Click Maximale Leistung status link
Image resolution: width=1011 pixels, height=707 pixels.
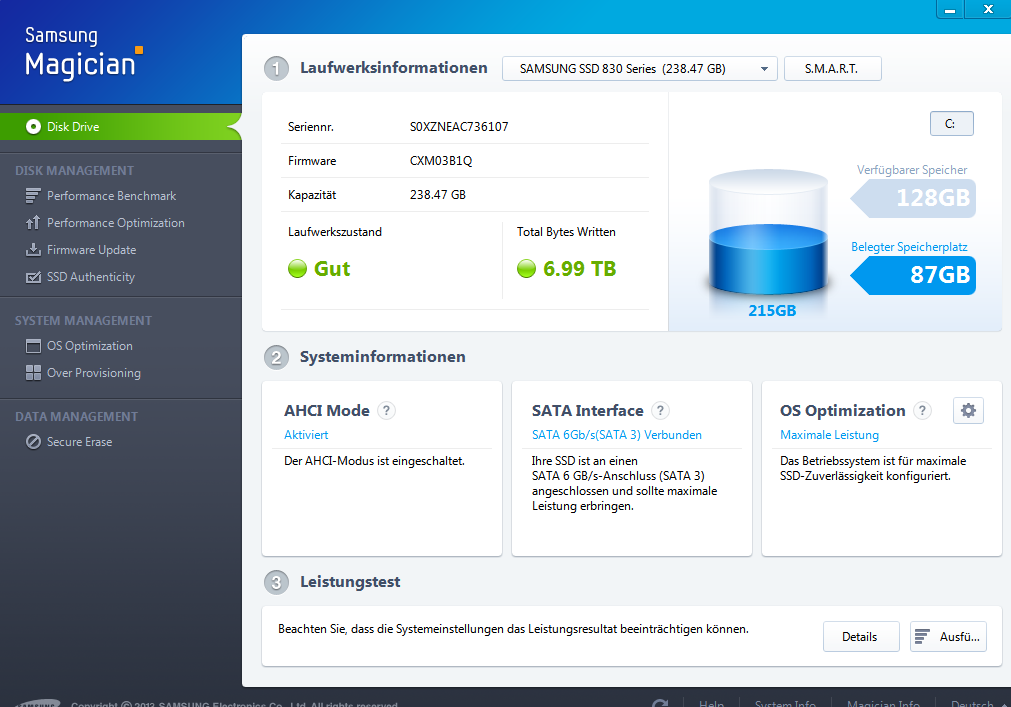pyautogui.click(x=829, y=435)
